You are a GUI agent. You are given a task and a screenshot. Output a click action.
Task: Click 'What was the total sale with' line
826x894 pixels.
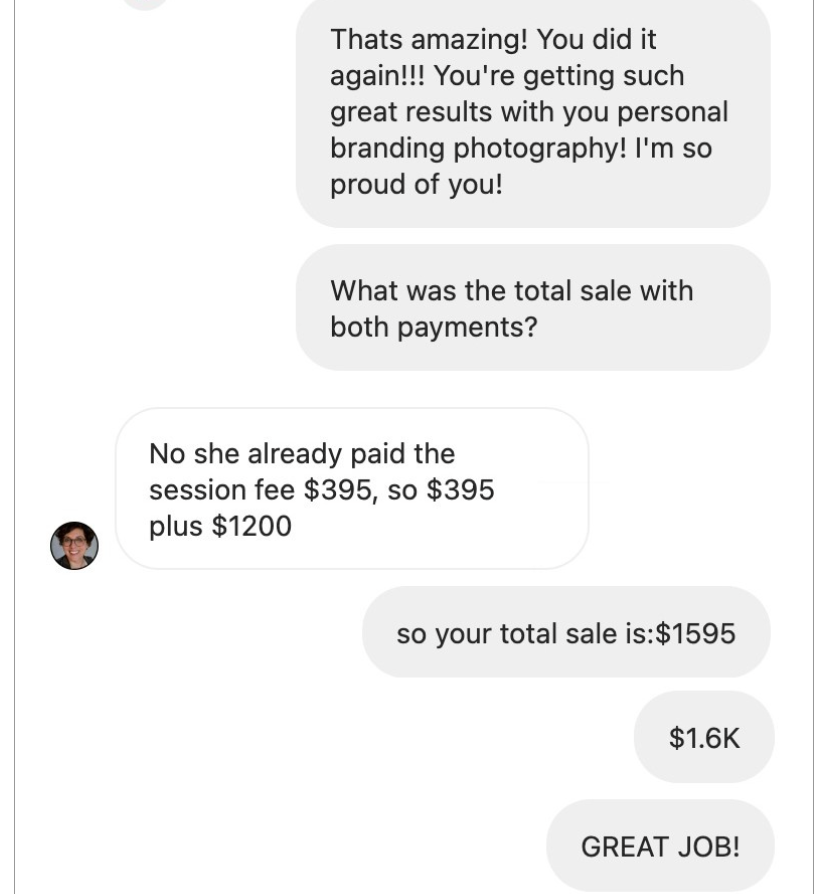click(x=511, y=291)
